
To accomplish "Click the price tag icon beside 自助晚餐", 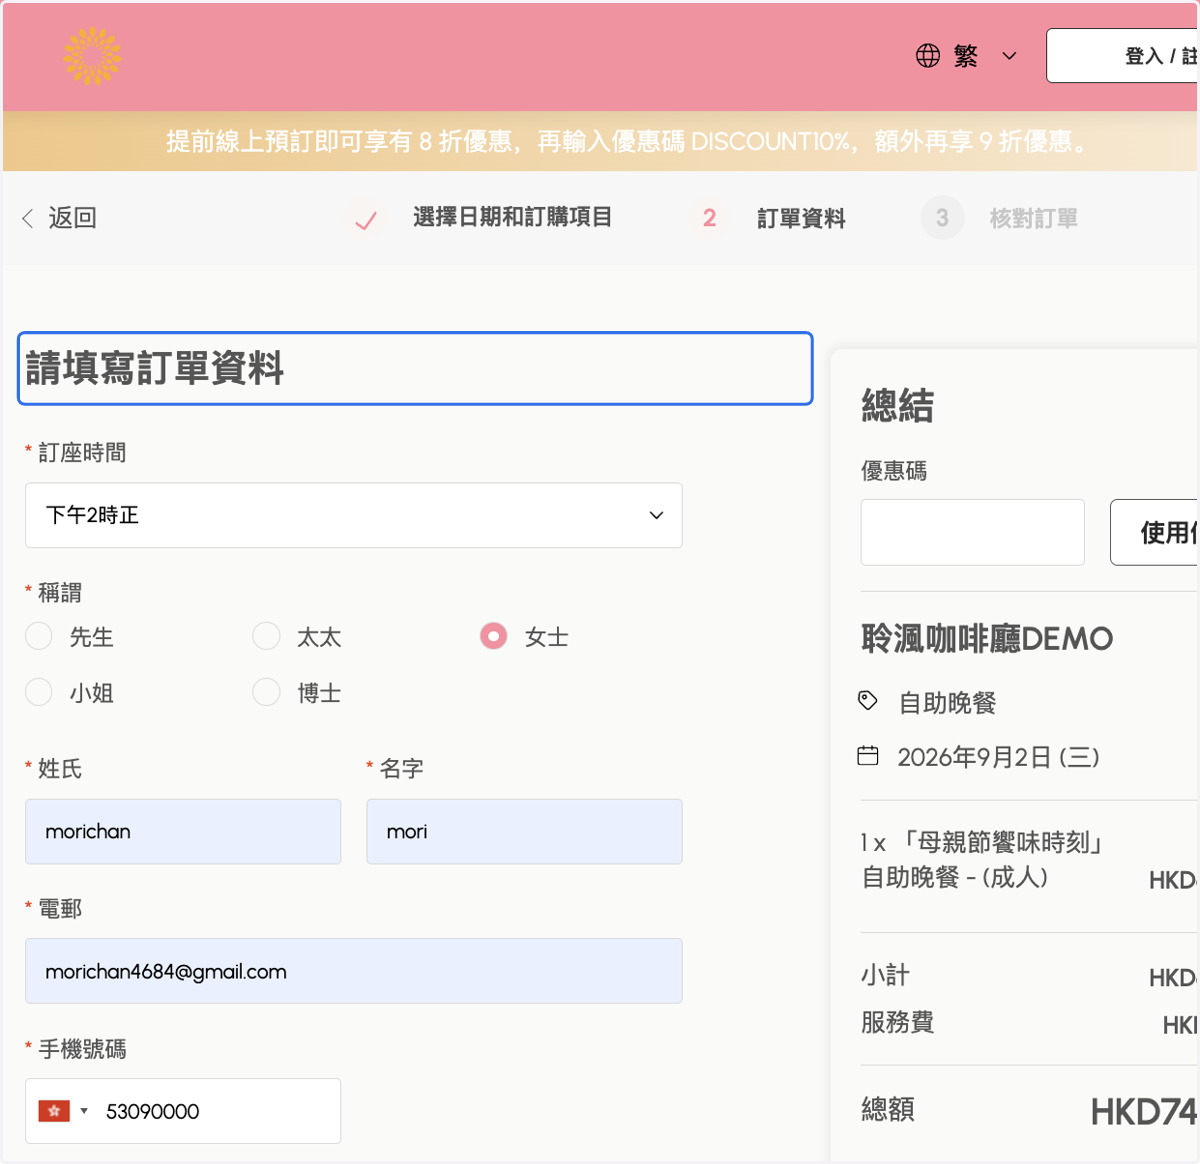I will 868,701.
